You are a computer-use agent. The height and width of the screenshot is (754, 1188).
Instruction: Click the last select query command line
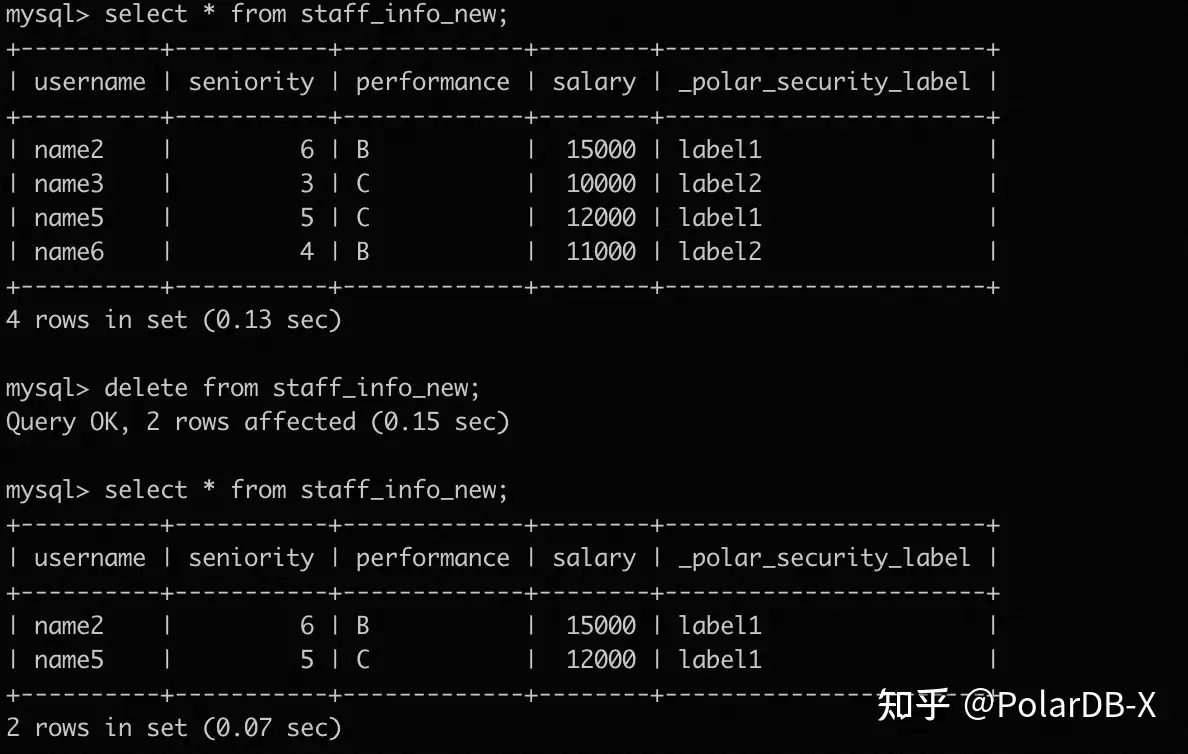pos(306,490)
